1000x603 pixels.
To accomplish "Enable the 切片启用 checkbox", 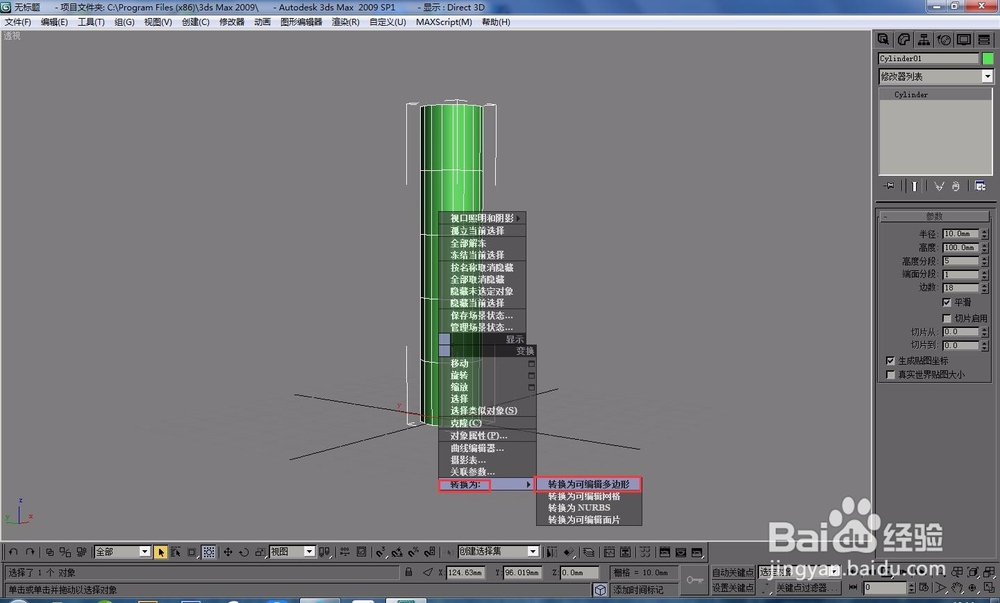I will 946,317.
